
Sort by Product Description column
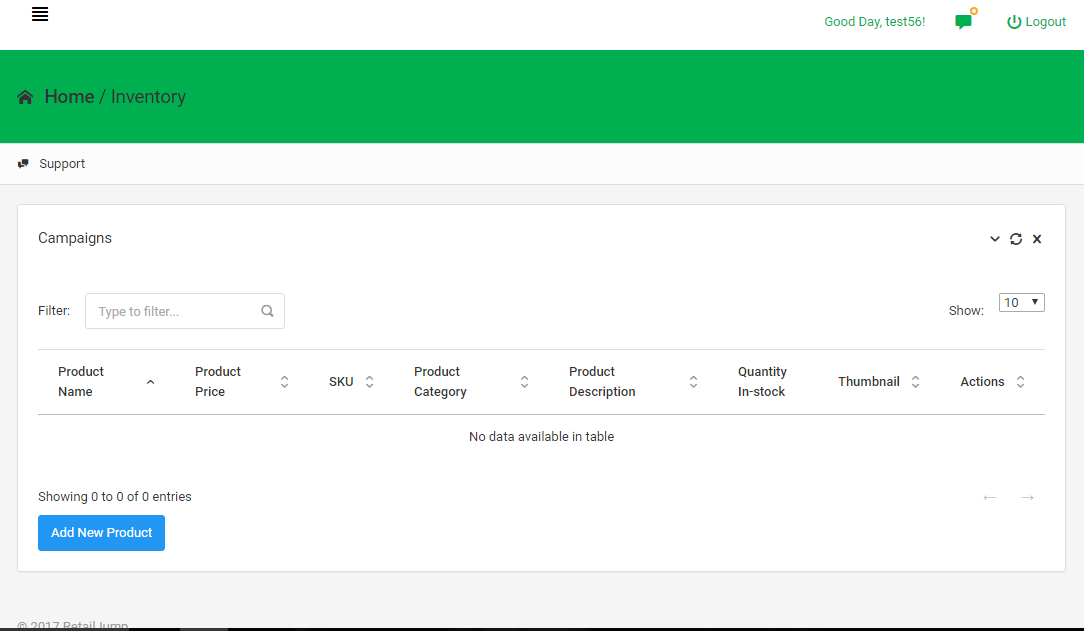click(x=633, y=382)
